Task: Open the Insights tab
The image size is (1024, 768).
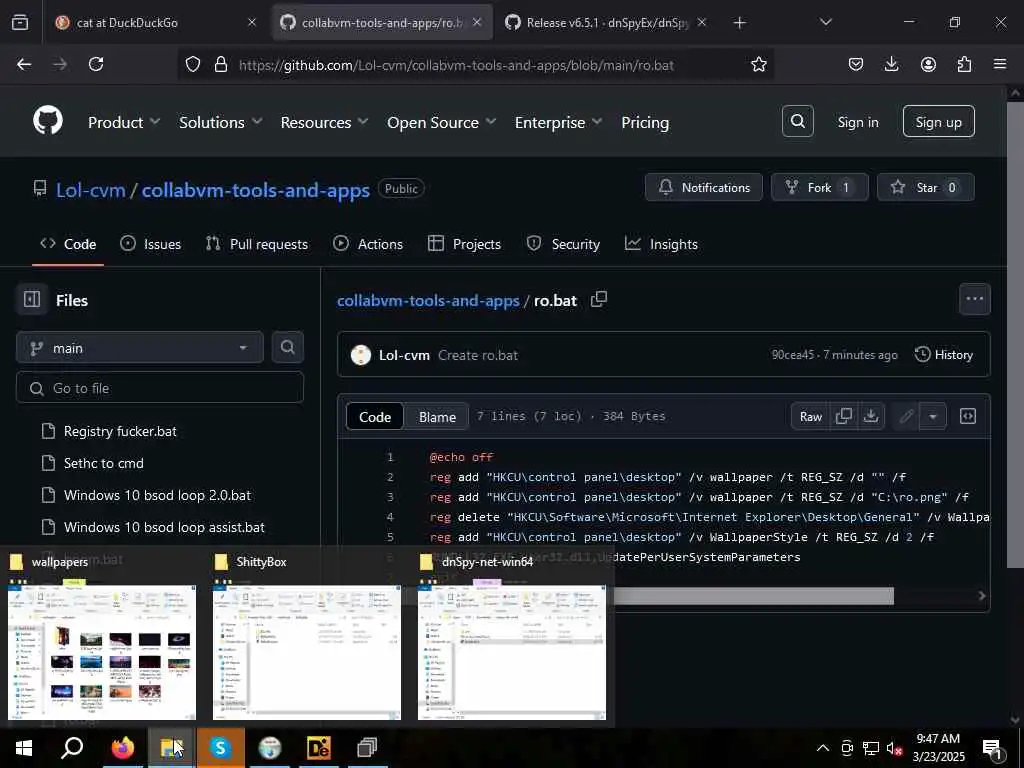Action: point(662,244)
